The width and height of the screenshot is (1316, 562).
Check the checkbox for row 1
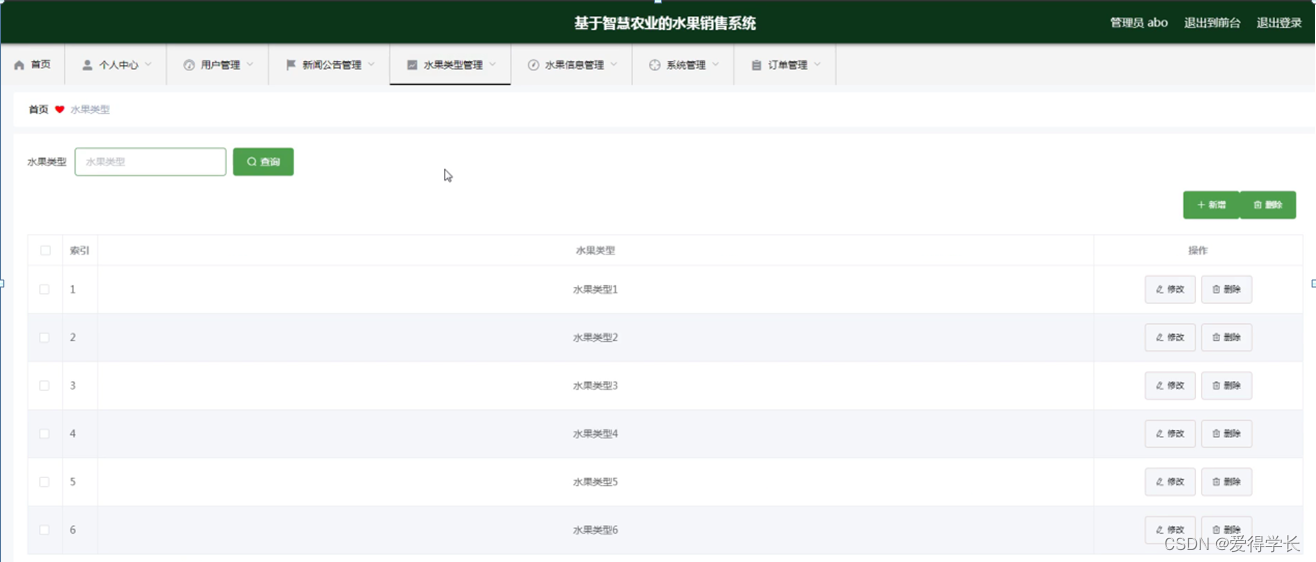(x=44, y=290)
